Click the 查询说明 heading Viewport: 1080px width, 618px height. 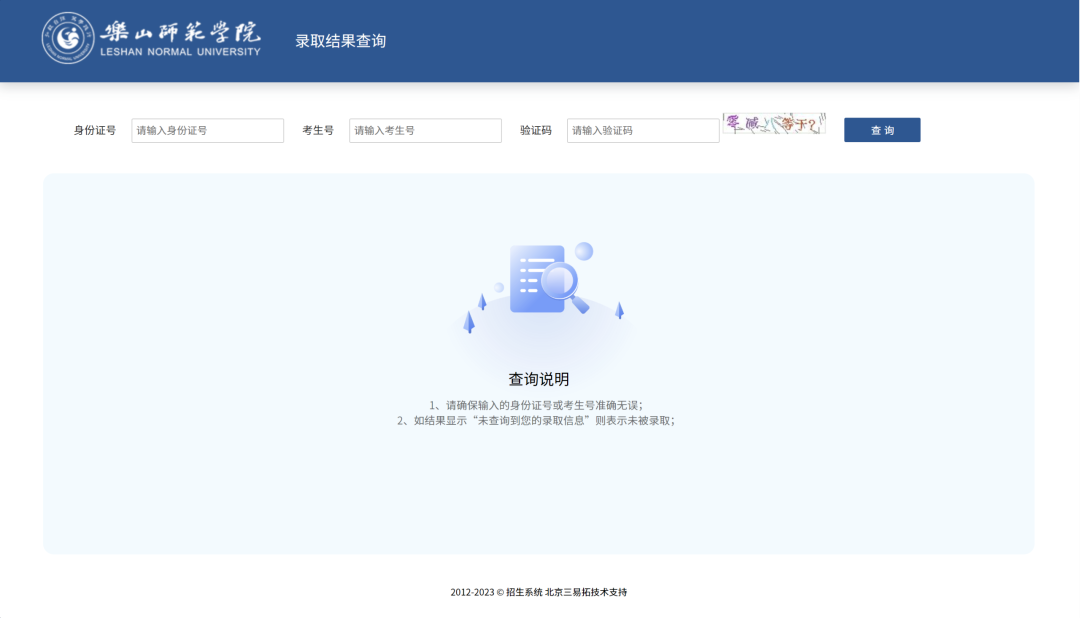[x=539, y=379]
